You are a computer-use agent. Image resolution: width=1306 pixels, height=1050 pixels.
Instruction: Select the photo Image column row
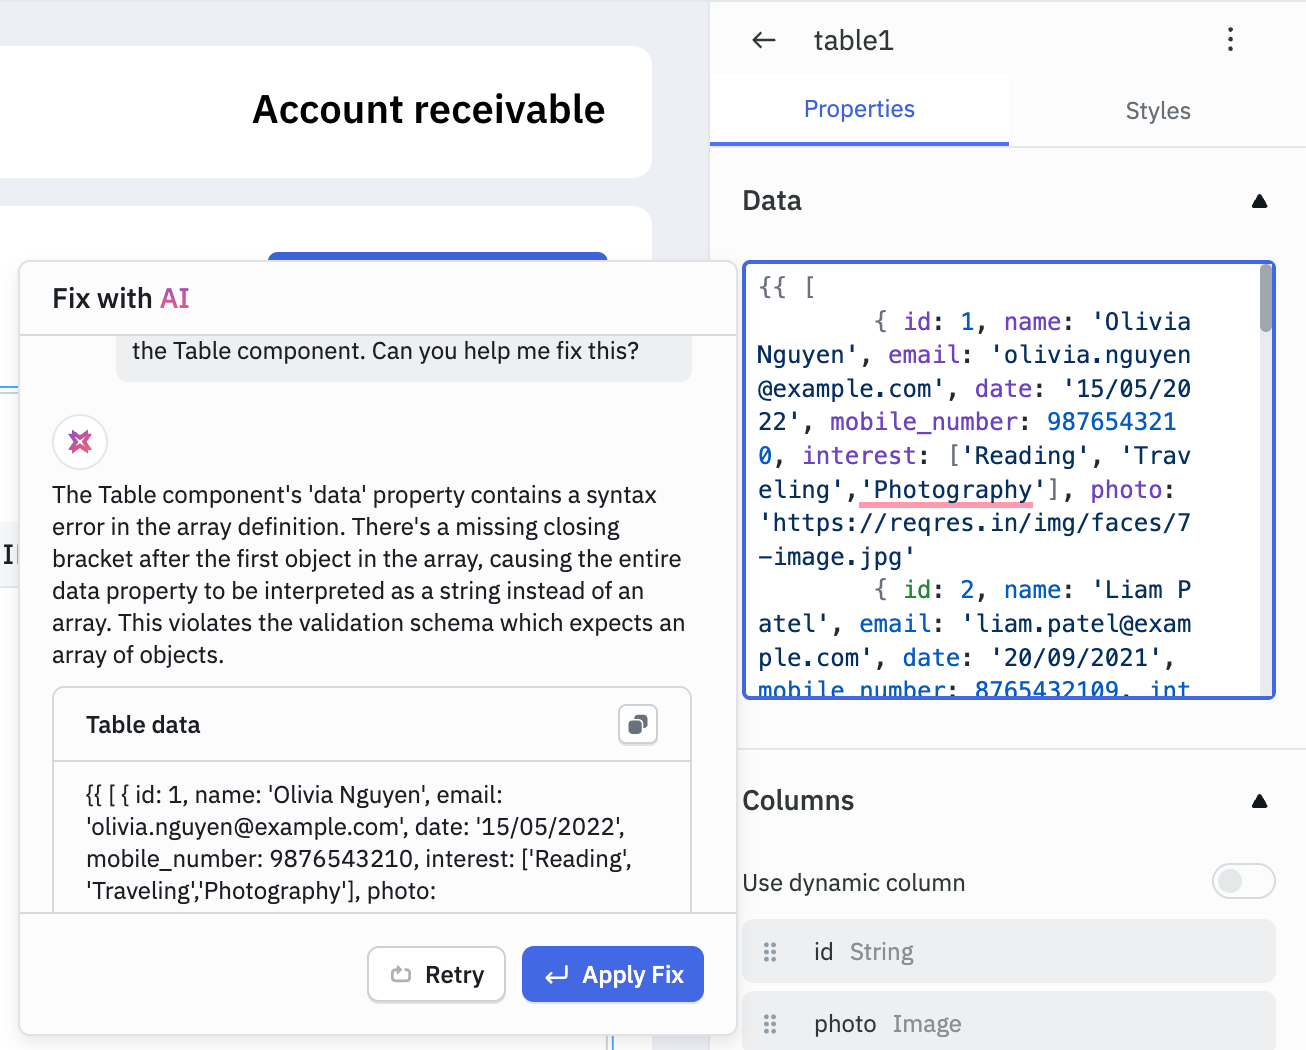(1009, 1021)
